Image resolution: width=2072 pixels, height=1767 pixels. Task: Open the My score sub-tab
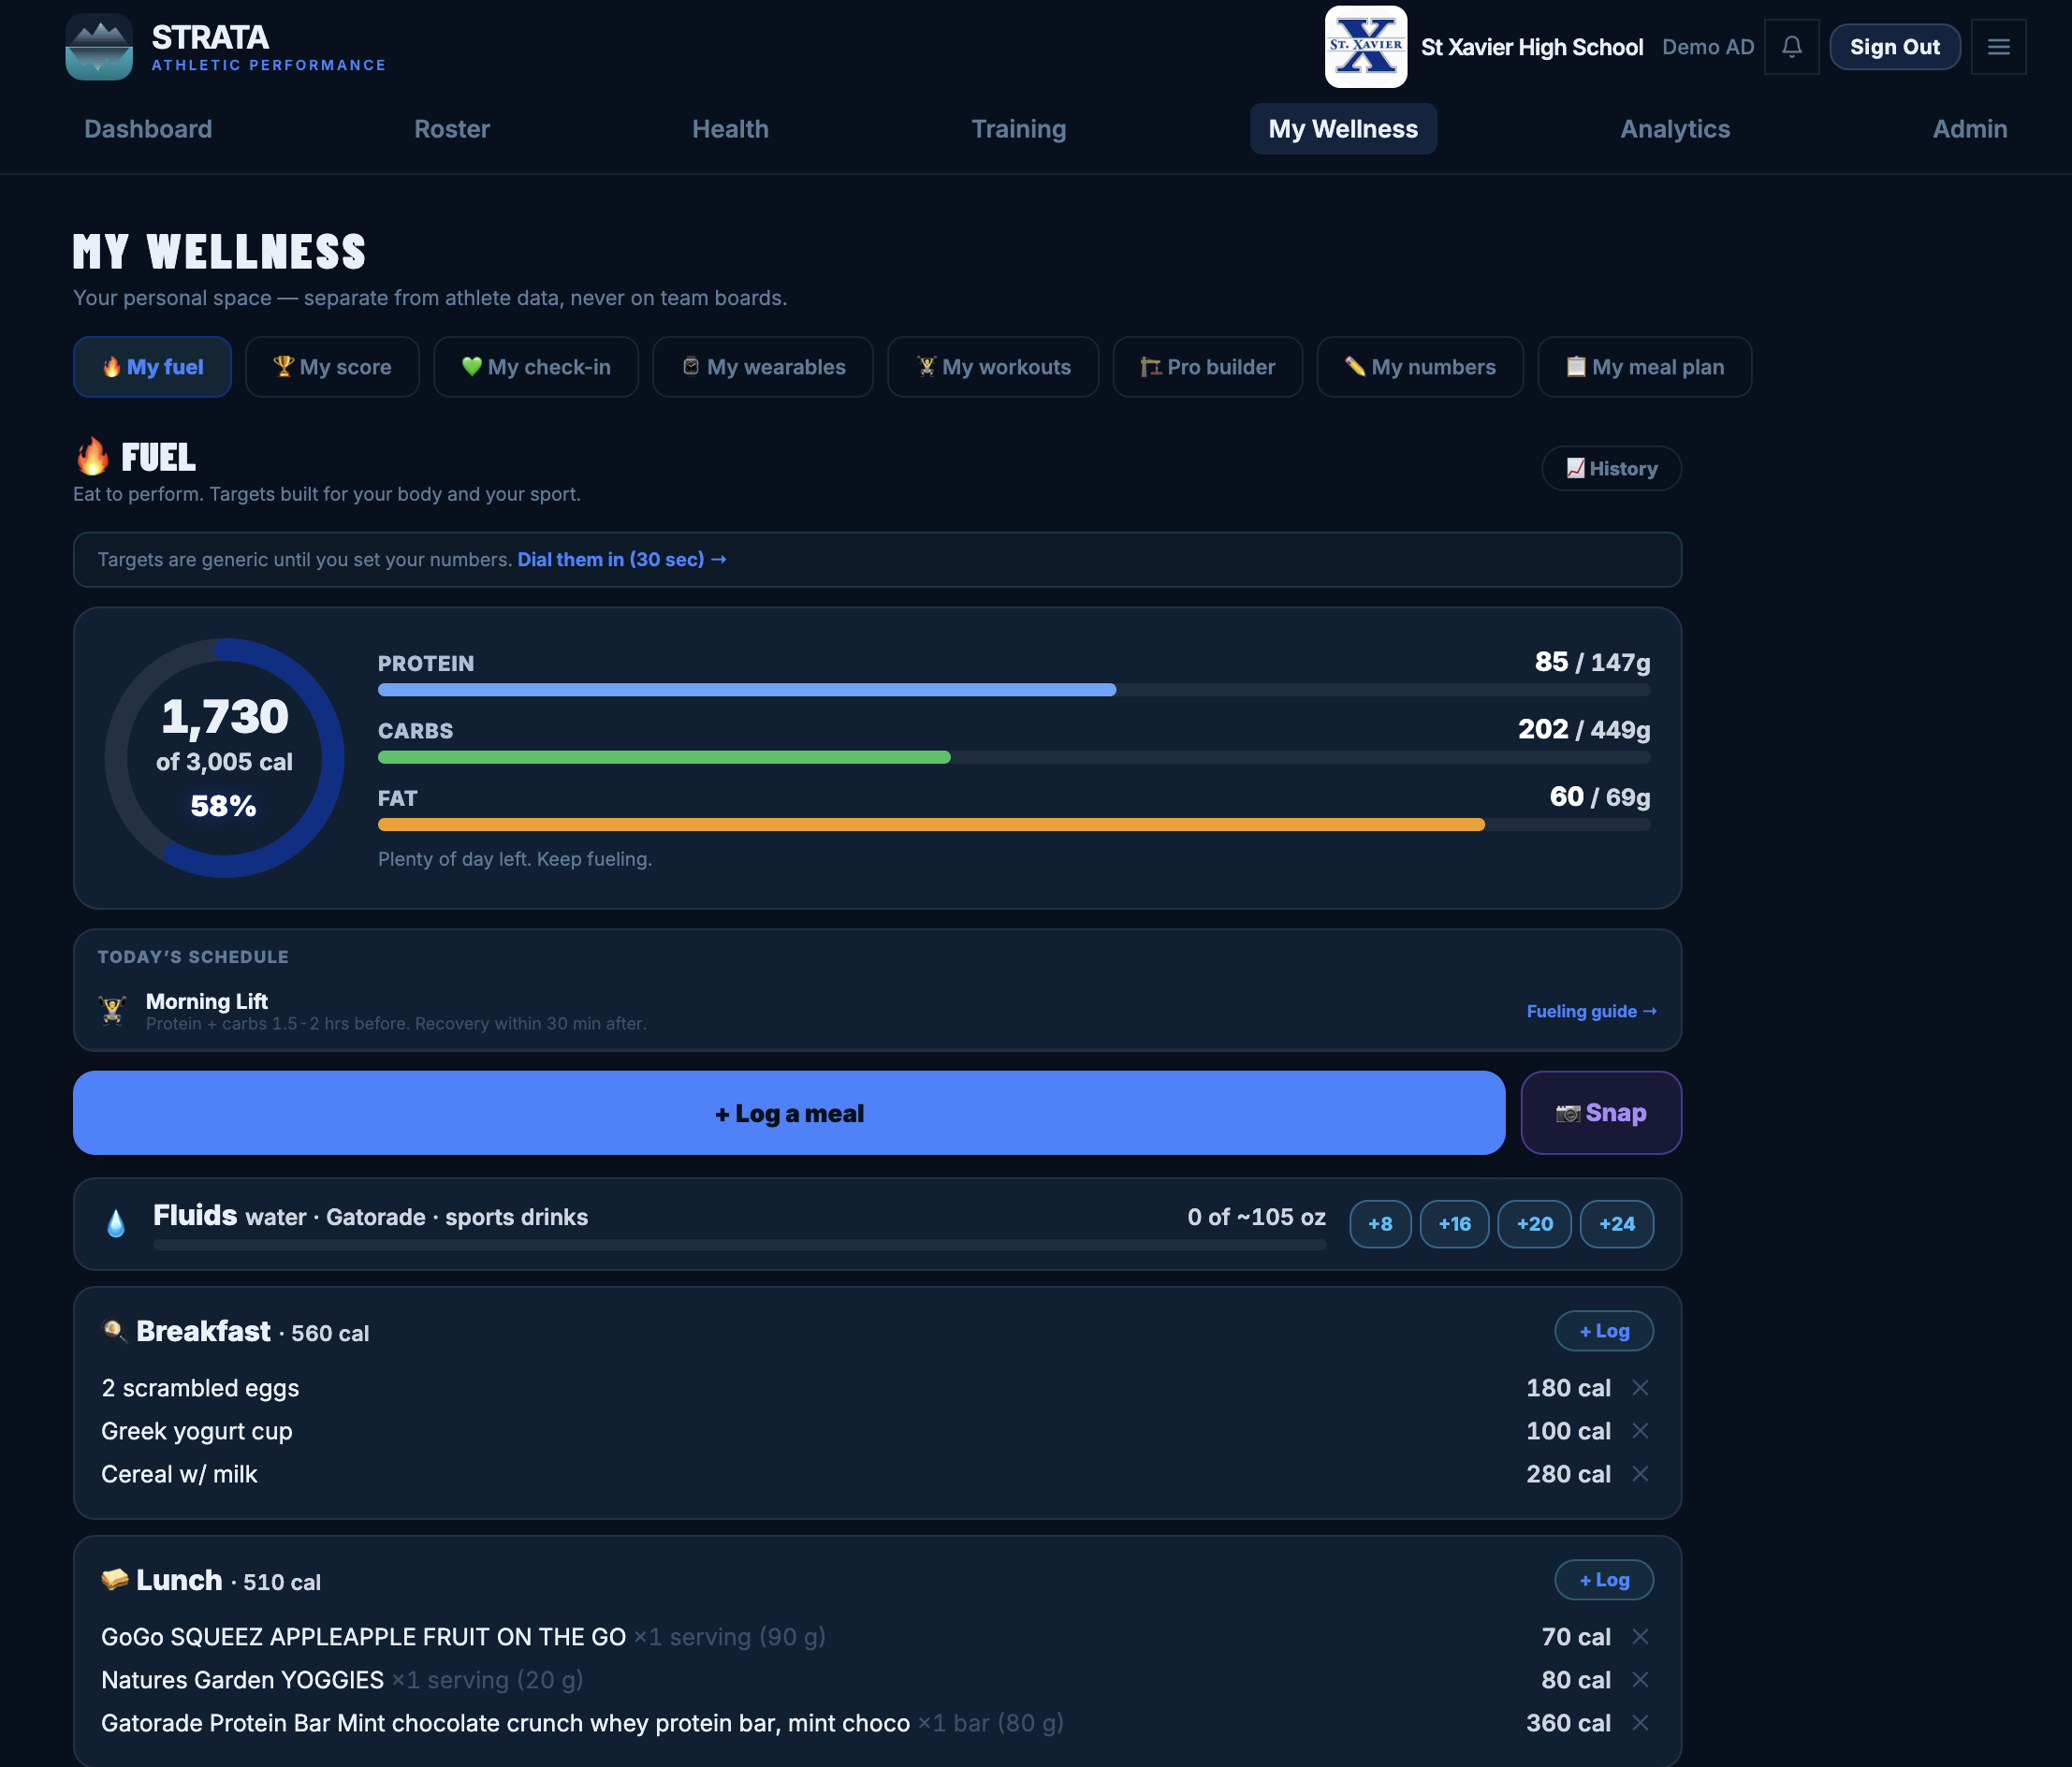tap(332, 367)
